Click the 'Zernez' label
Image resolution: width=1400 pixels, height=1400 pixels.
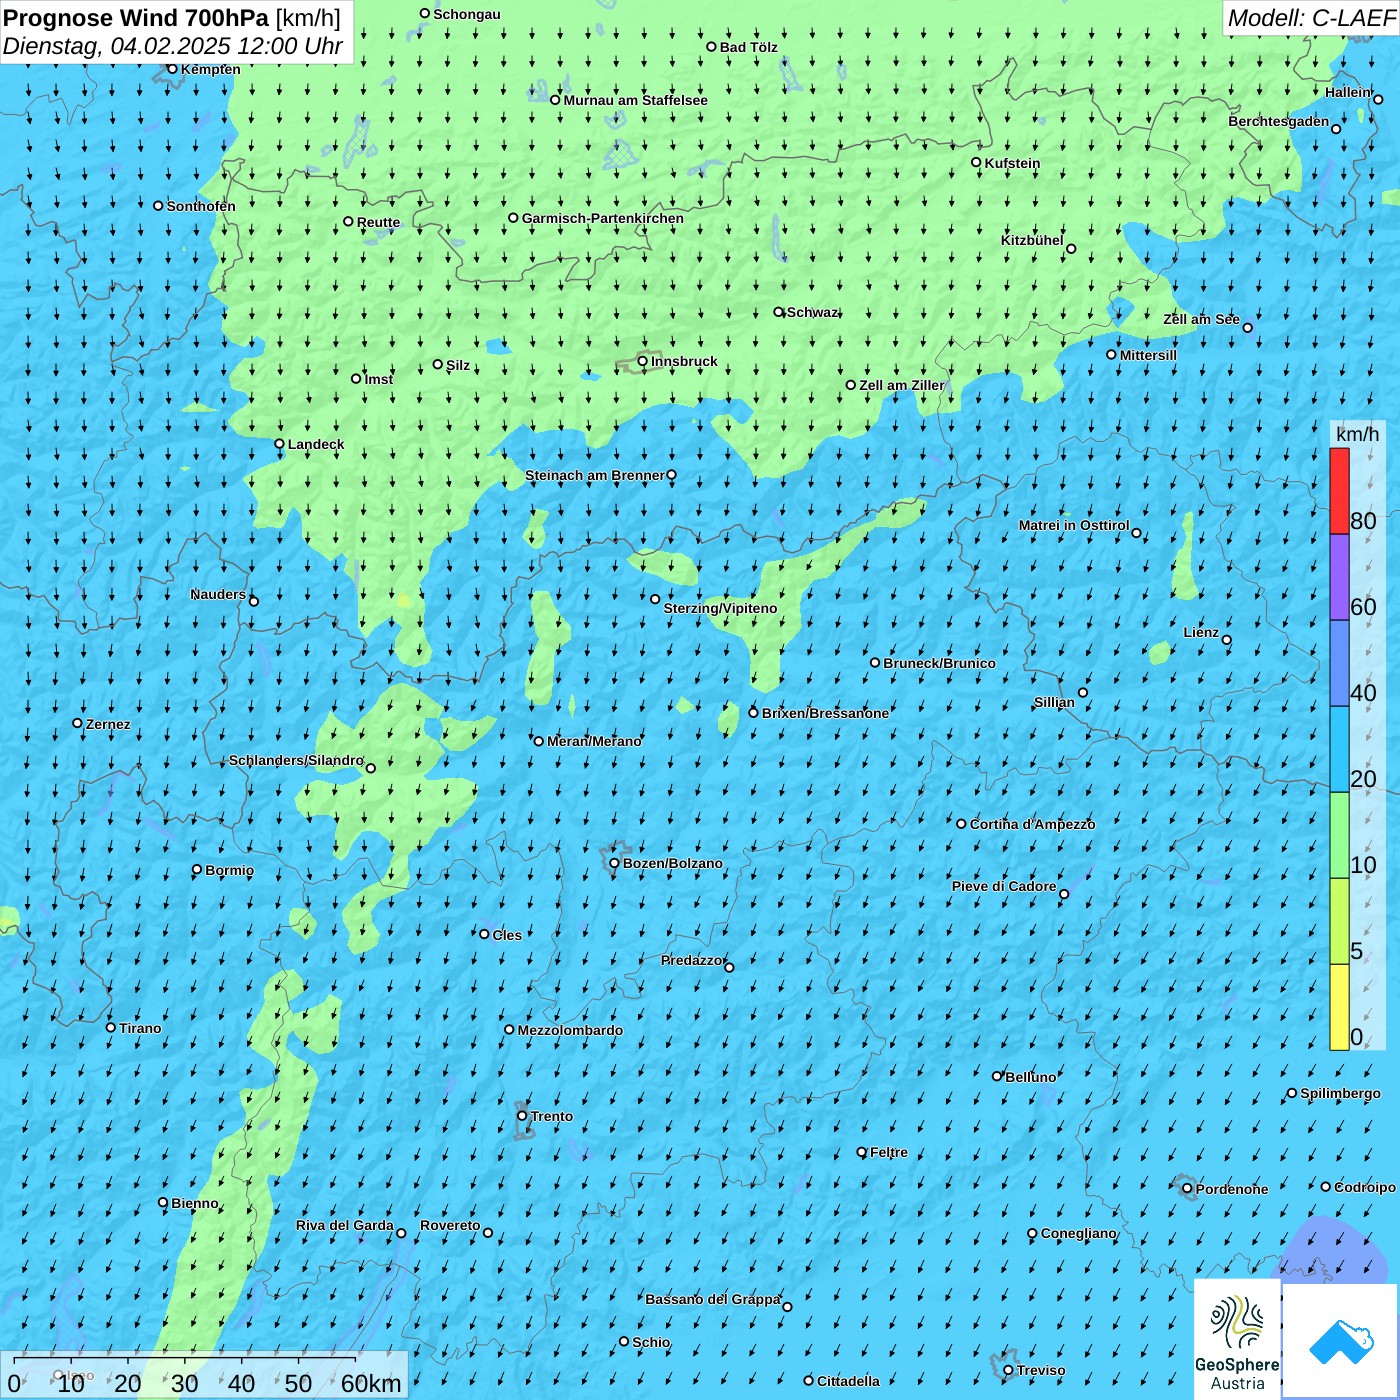pos(108,724)
